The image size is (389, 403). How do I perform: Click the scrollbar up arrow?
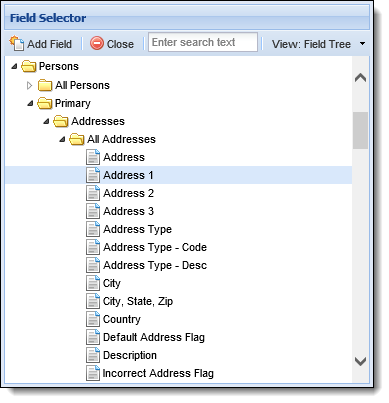pos(361,78)
